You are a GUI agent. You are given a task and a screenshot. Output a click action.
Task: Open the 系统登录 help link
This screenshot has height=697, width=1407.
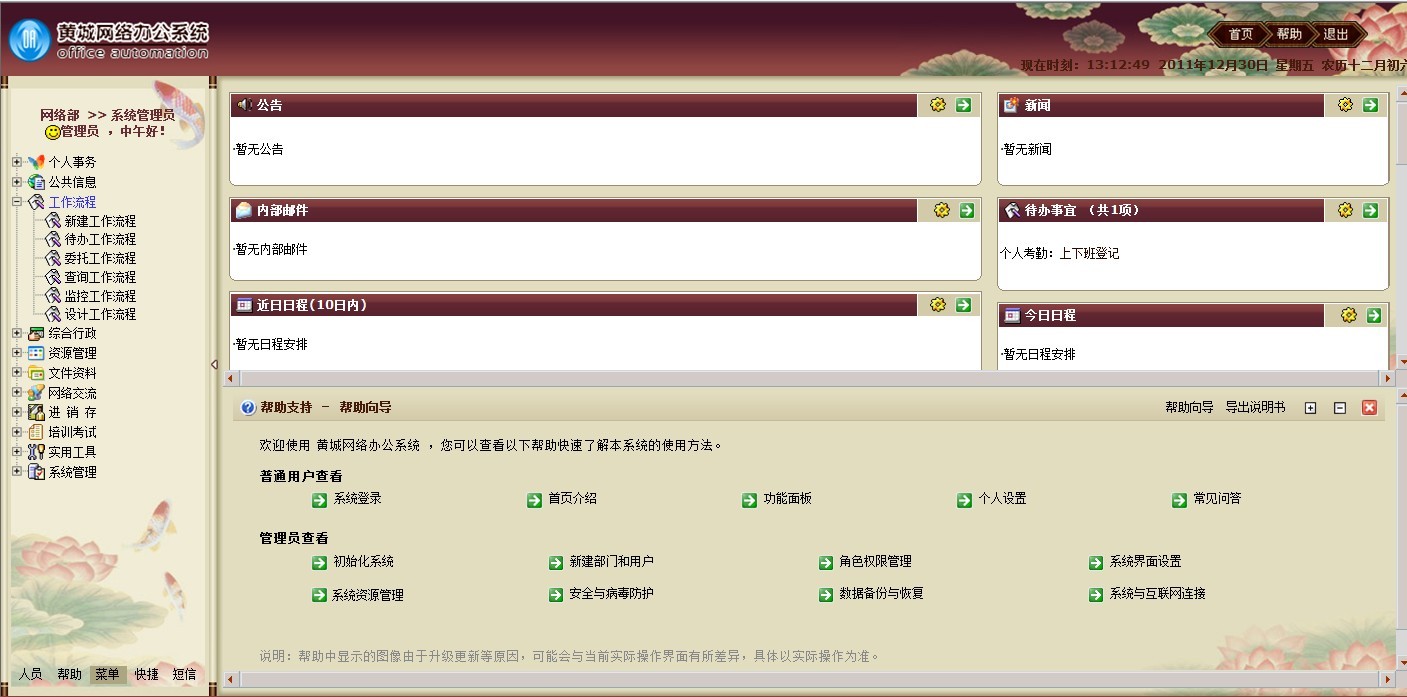tap(357, 499)
